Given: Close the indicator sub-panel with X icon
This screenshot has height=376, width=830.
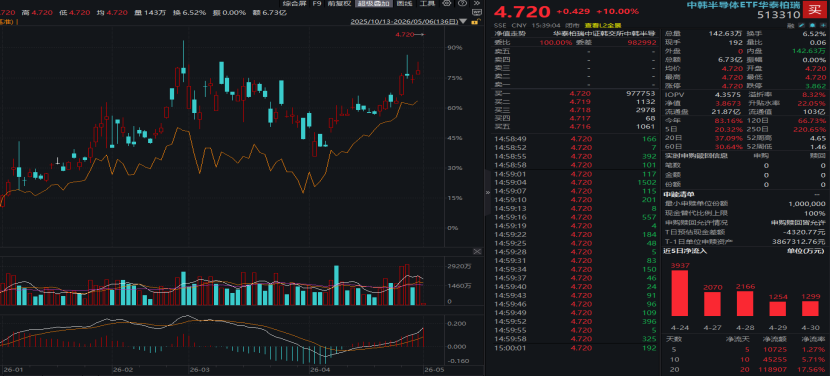Looking at the screenshot, I should point(477,252).
